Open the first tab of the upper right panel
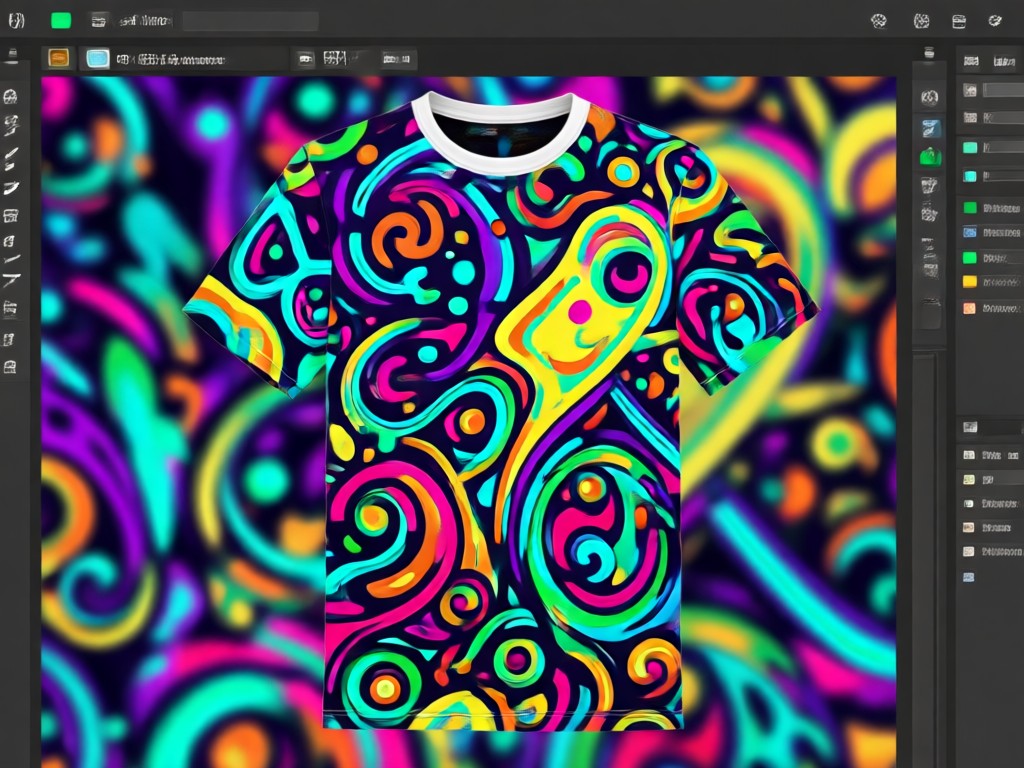Image resolution: width=1024 pixels, height=768 pixels. (x=972, y=61)
